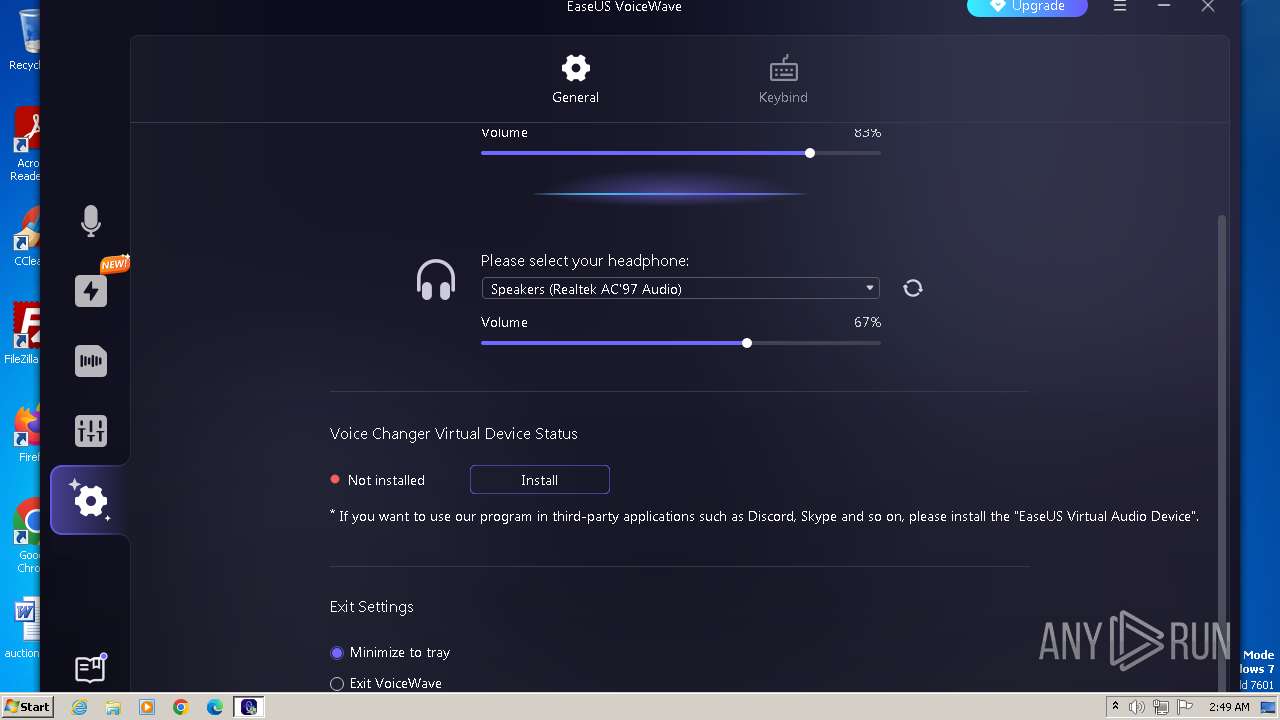Switch to the Keybind tab
This screenshot has height=720, width=1280.
tap(783, 79)
